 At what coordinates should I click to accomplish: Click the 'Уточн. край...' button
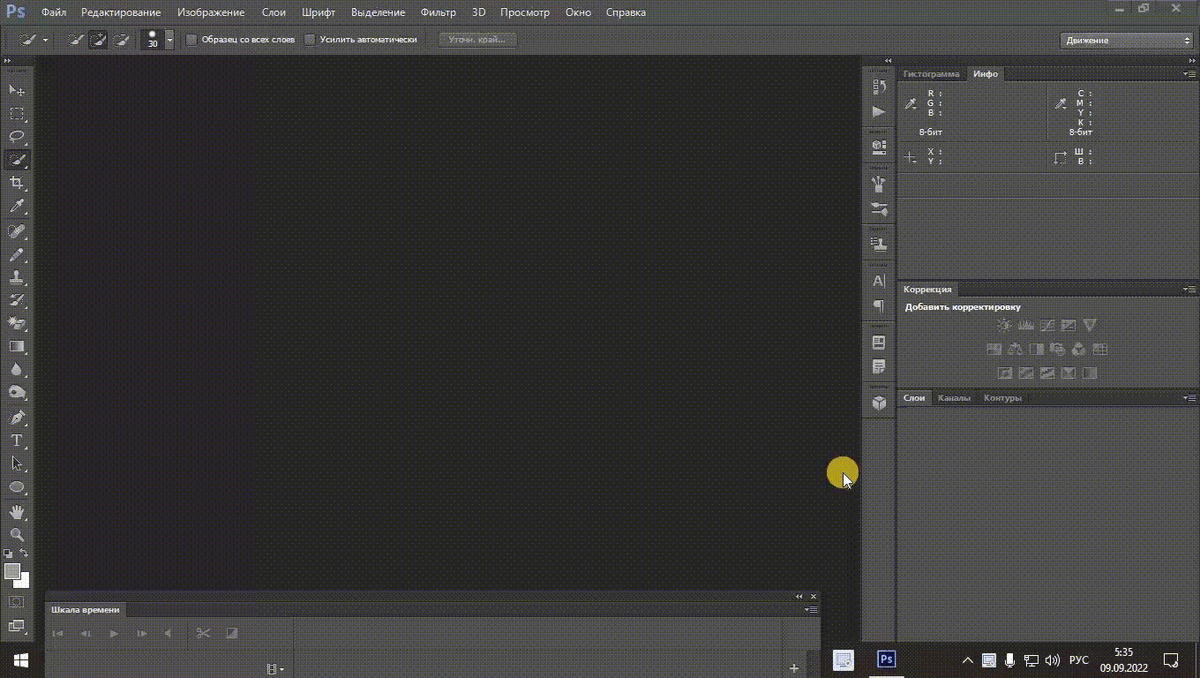[477, 40]
